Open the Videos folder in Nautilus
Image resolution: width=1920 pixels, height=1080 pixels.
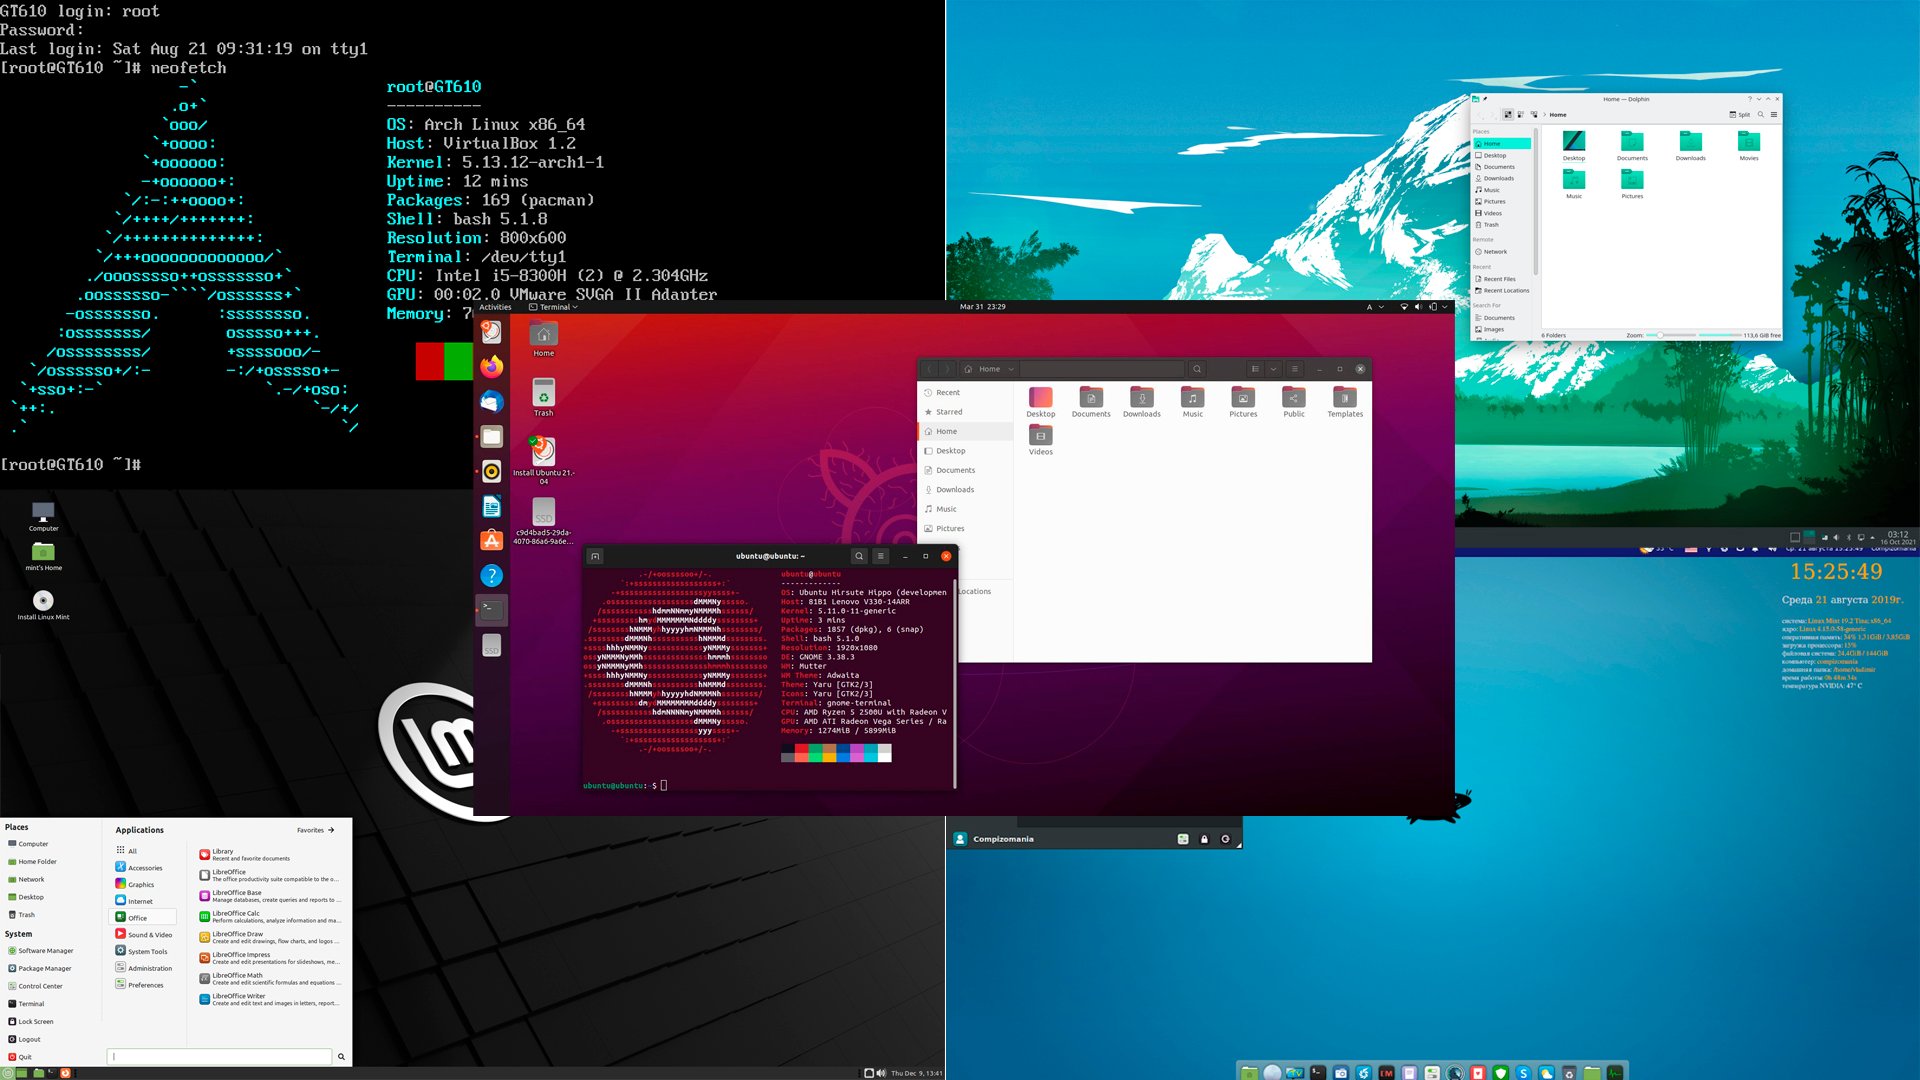click(1041, 441)
